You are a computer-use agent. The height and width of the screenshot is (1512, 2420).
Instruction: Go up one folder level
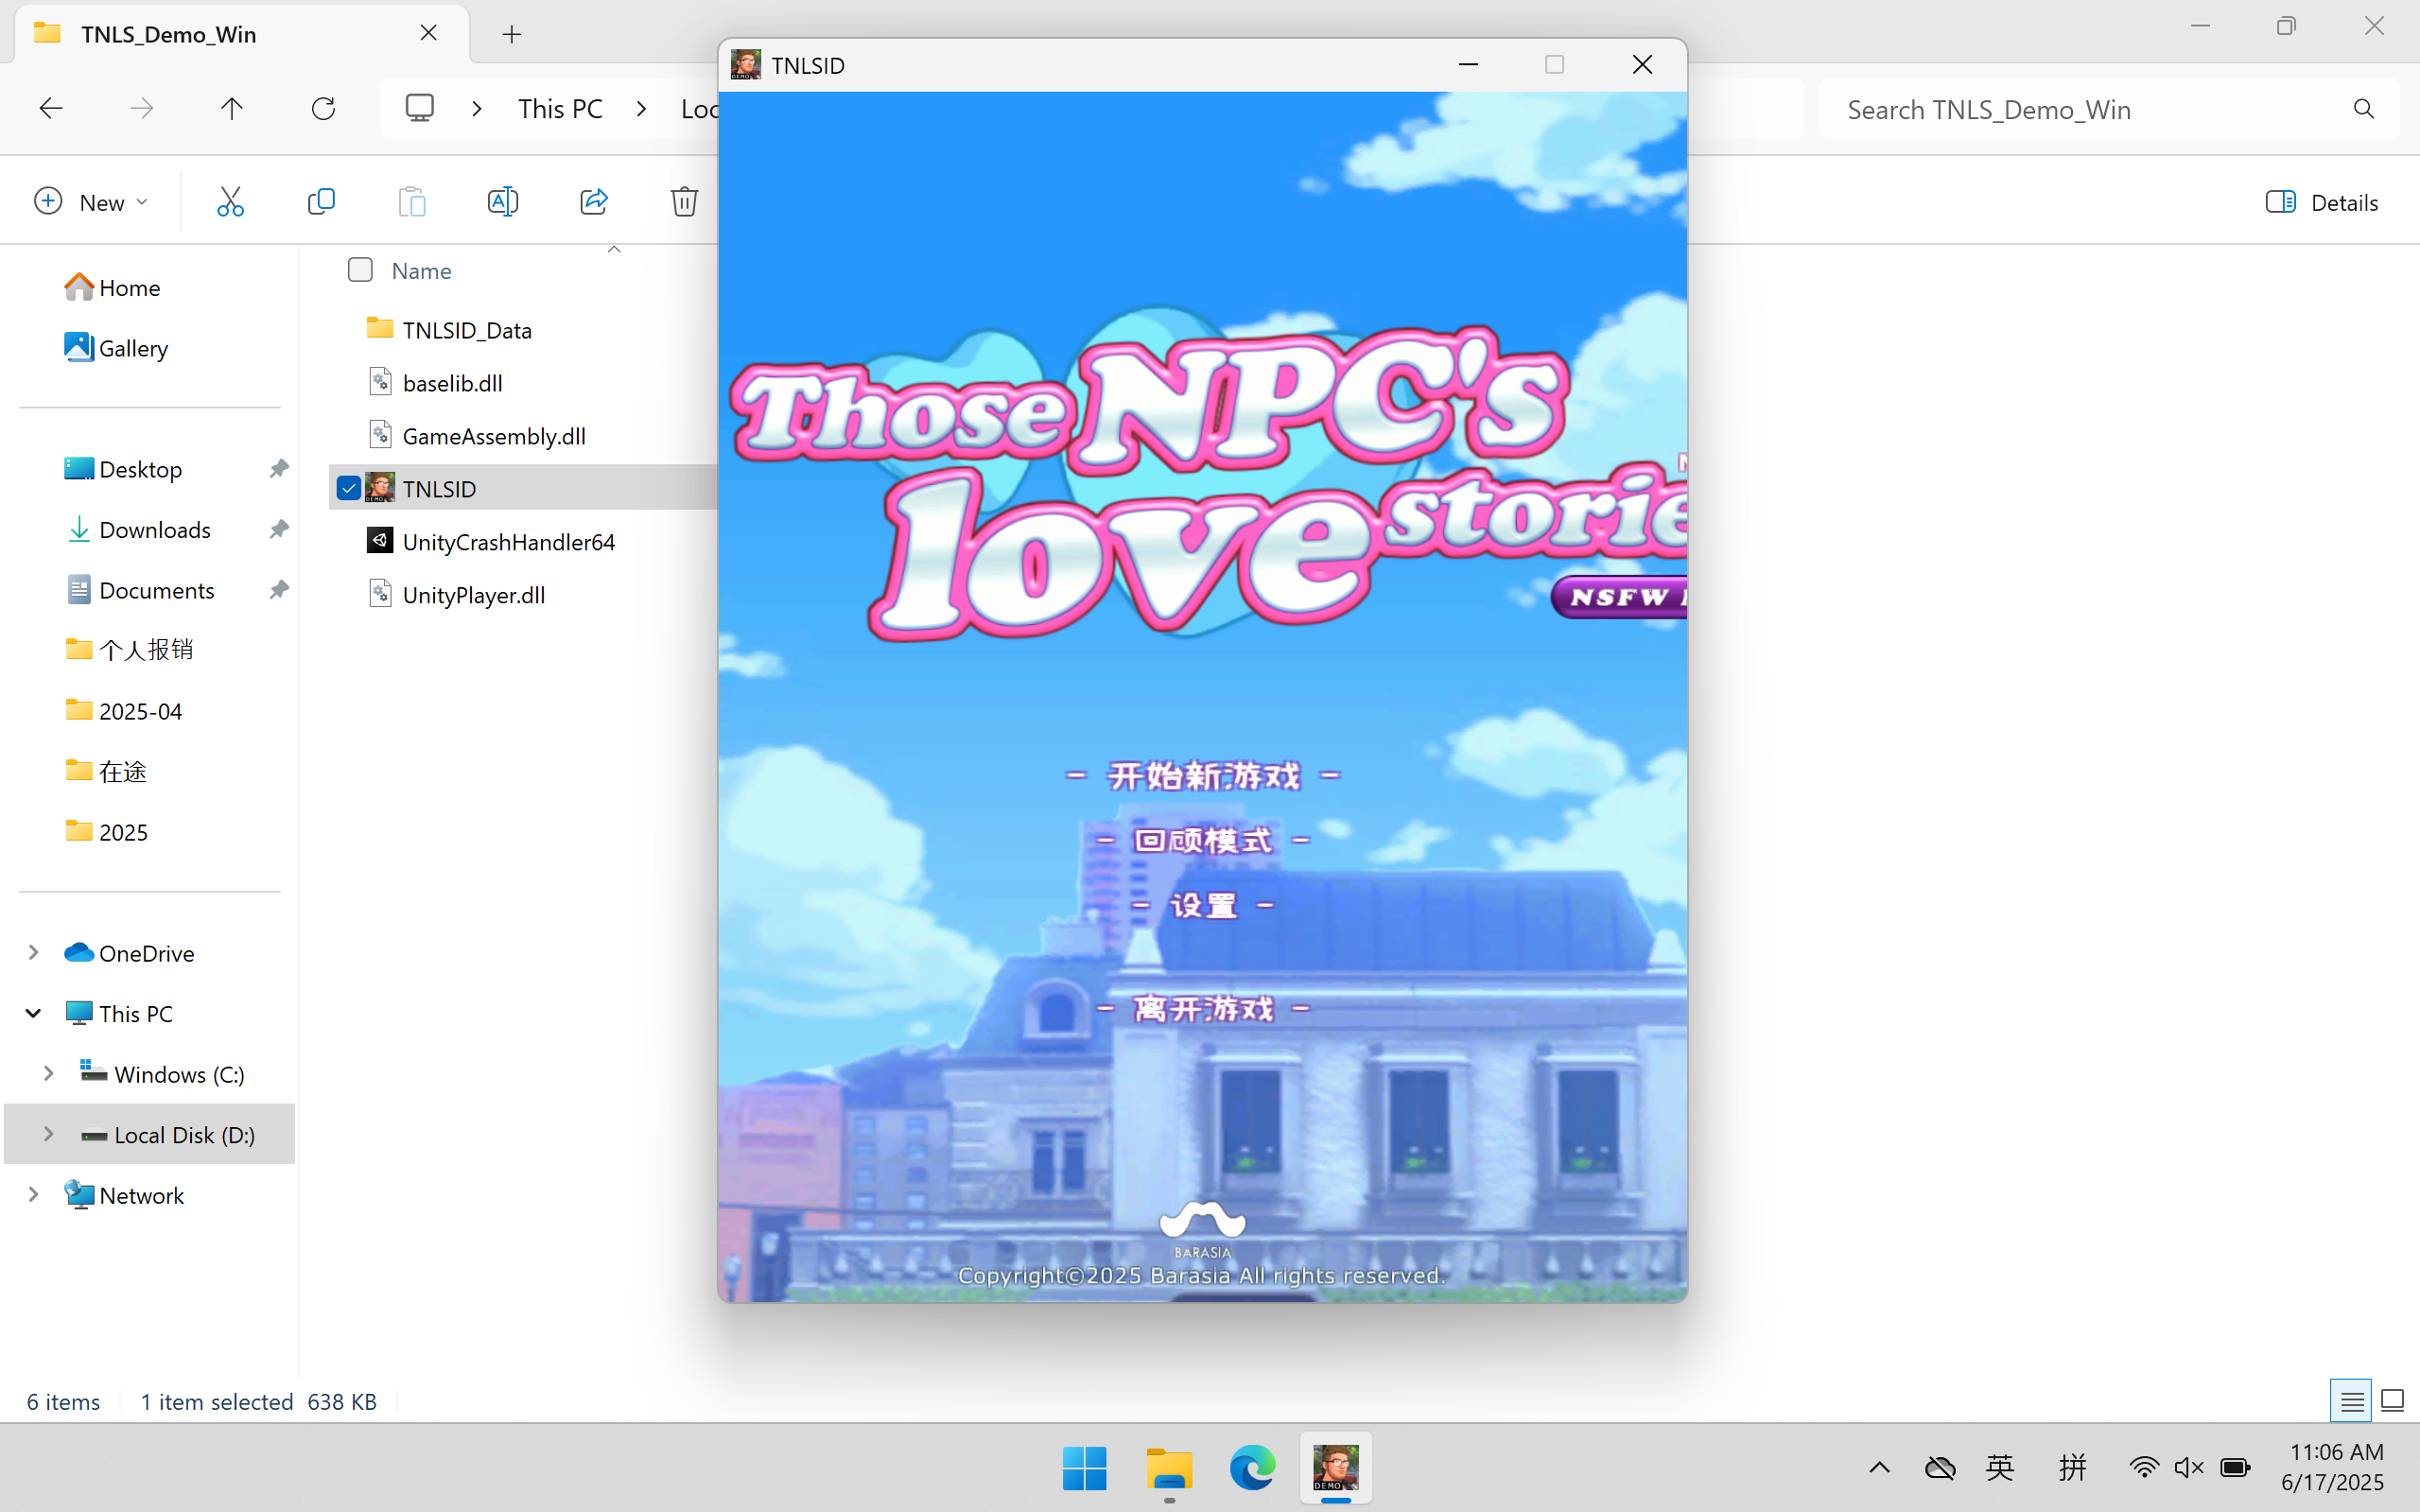click(x=232, y=108)
